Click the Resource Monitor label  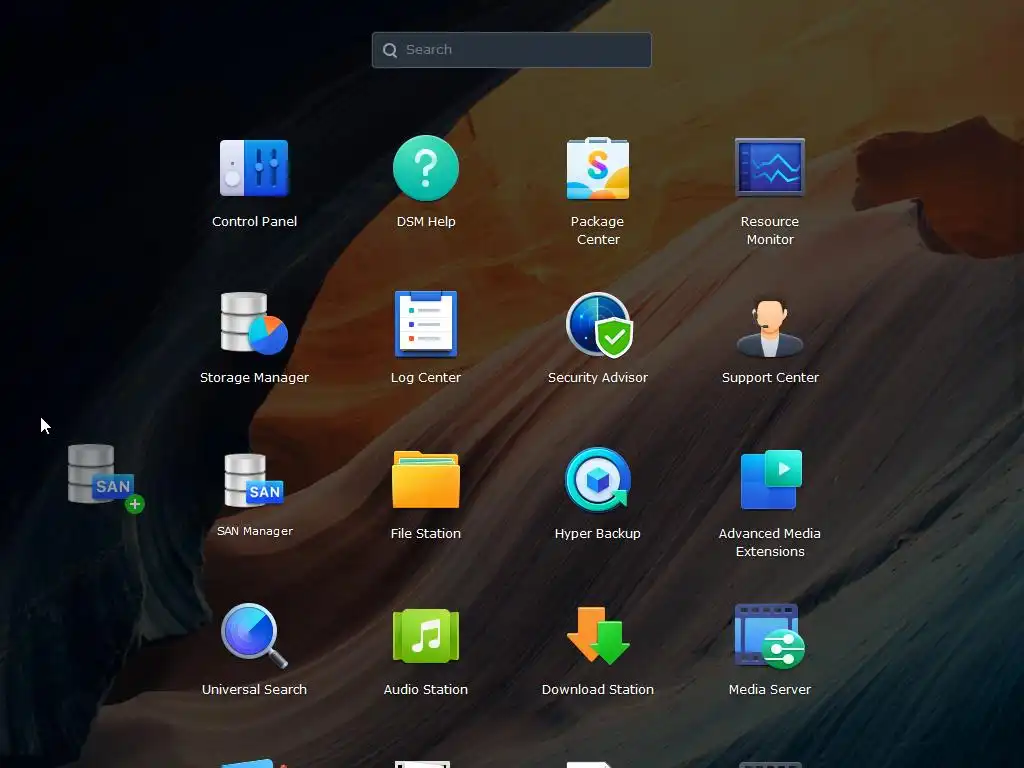click(769, 230)
